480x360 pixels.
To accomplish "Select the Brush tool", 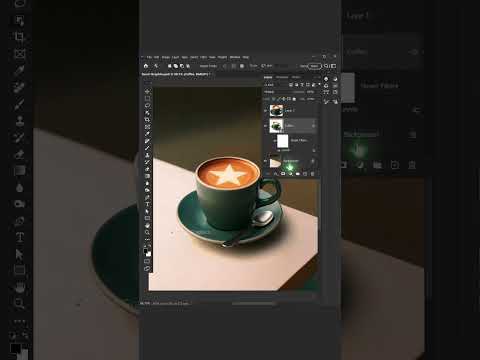I will (147, 148).
